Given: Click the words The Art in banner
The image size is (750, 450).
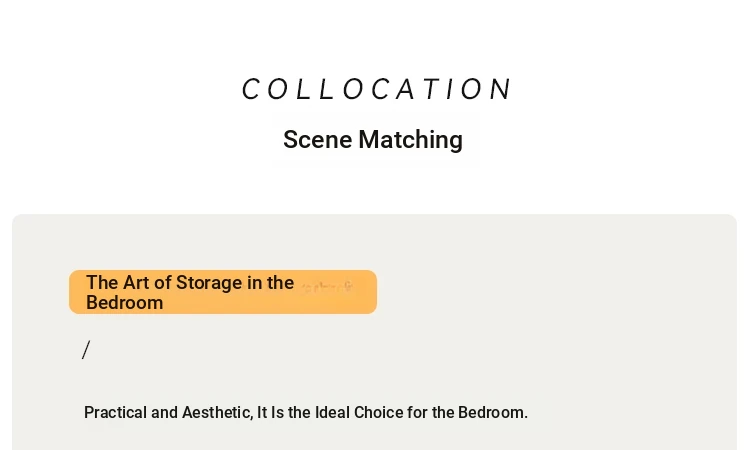Looking at the screenshot, I should [x=118, y=283].
